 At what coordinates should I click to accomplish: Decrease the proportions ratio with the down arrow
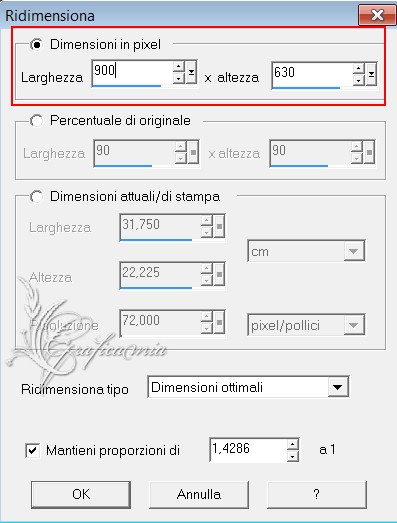[x=292, y=456]
